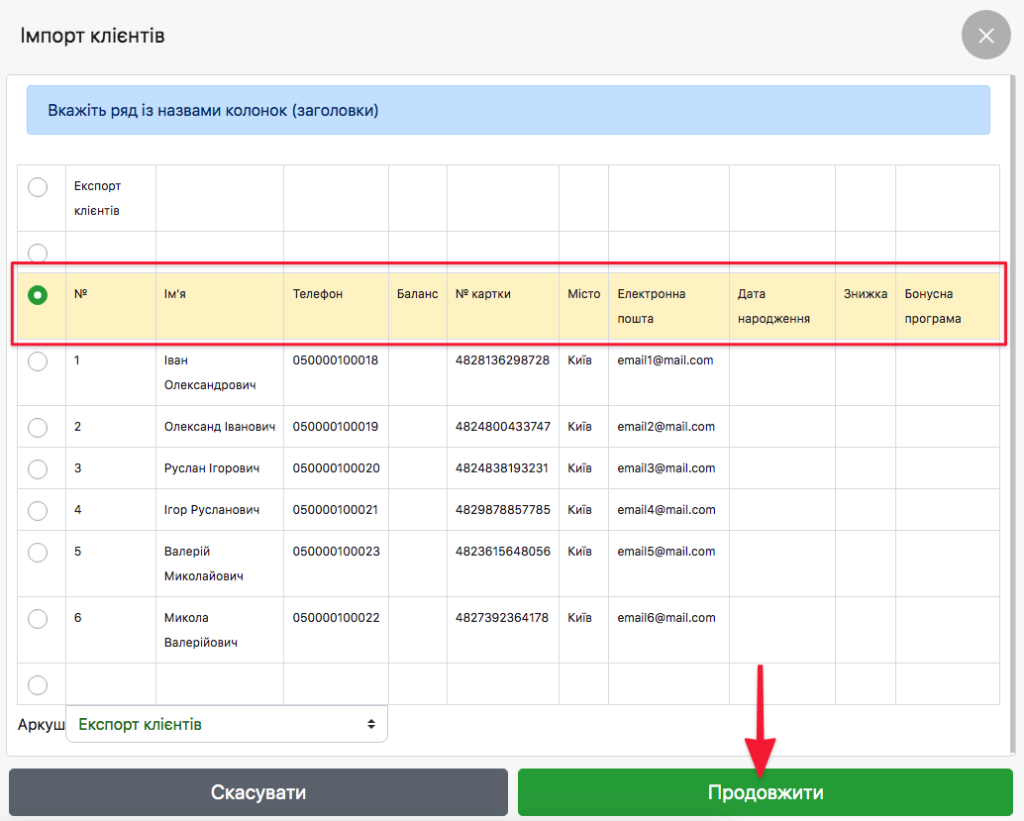Close the Імпорт клієнтів dialog
This screenshot has height=821, width=1024.
[986, 37]
